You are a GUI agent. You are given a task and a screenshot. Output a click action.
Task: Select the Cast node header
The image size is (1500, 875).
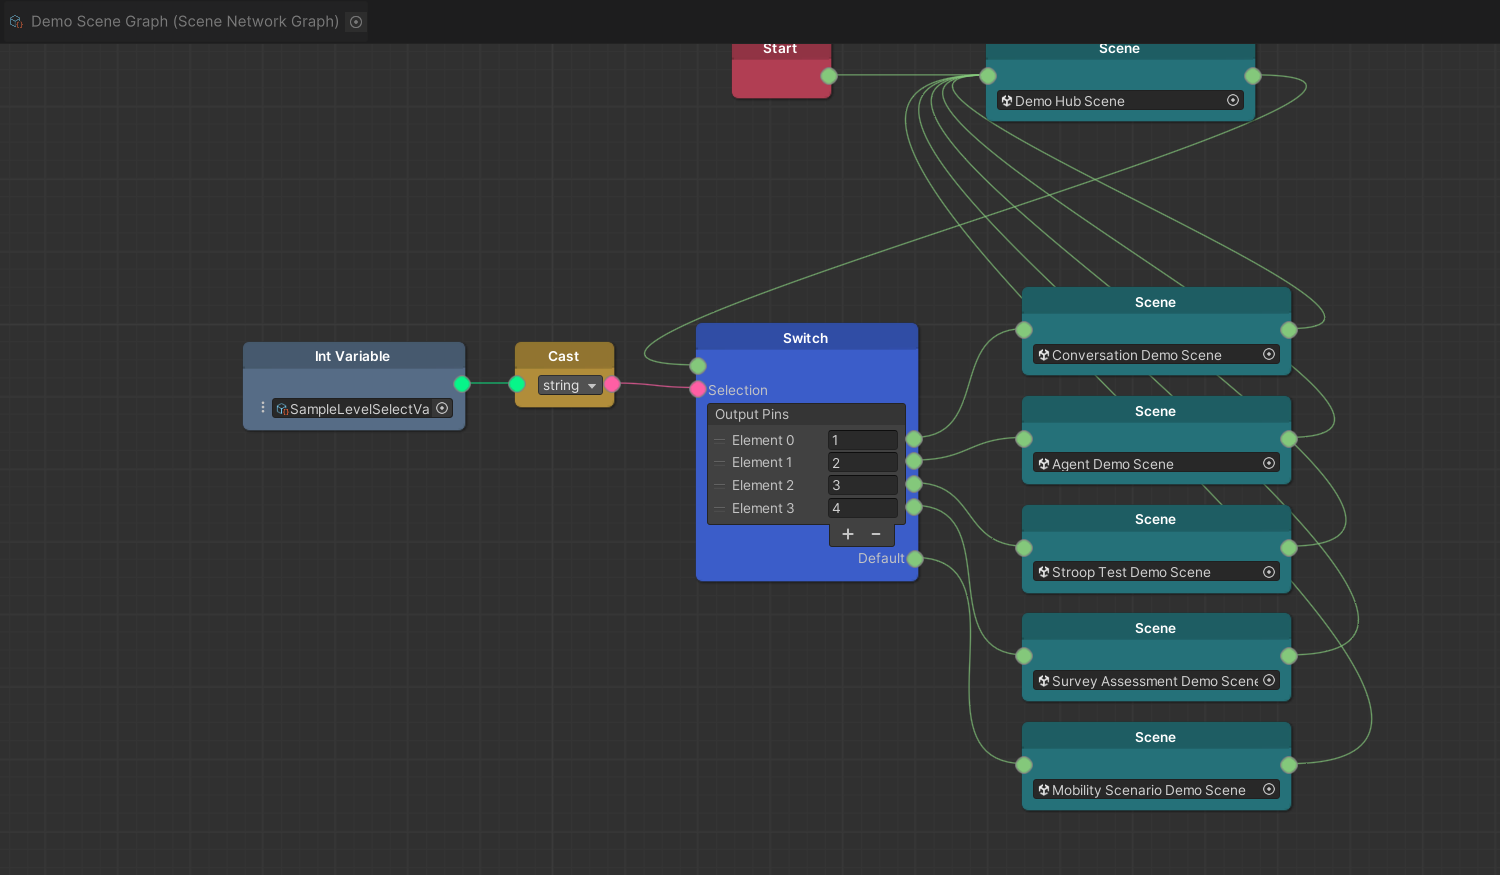click(564, 356)
